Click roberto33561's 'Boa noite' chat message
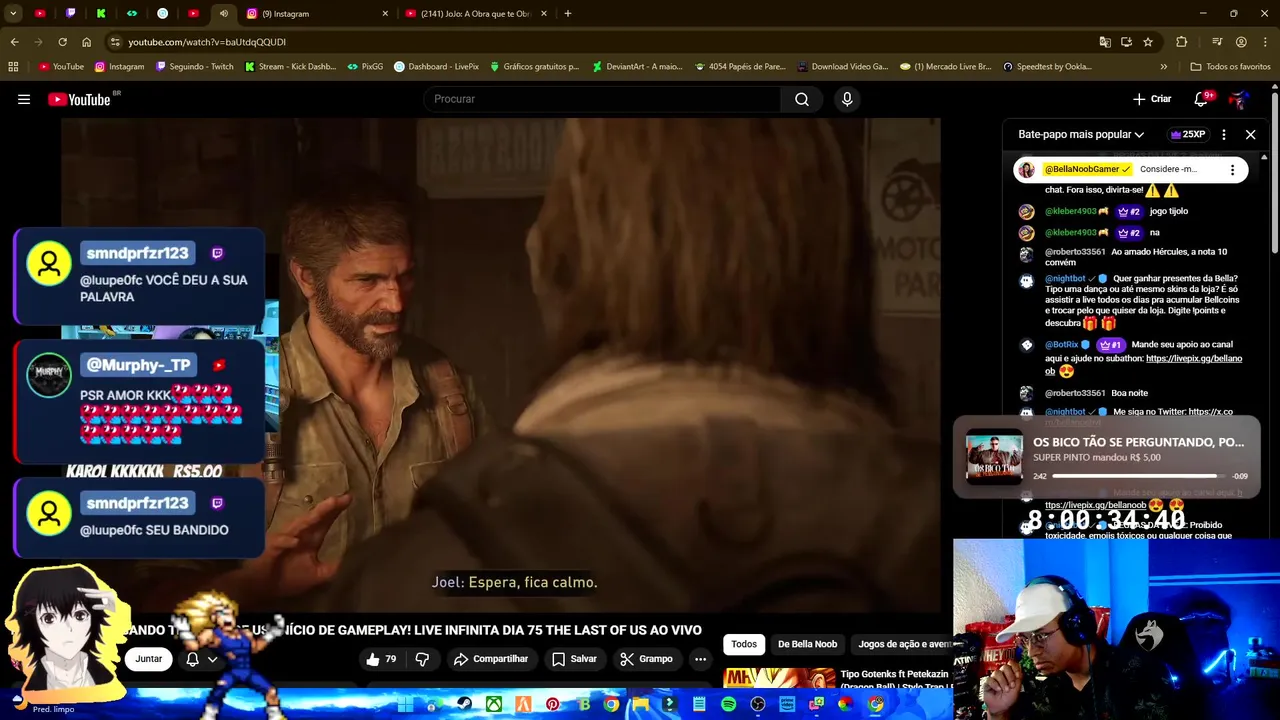1280x720 pixels. click(x=1130, y=394)
